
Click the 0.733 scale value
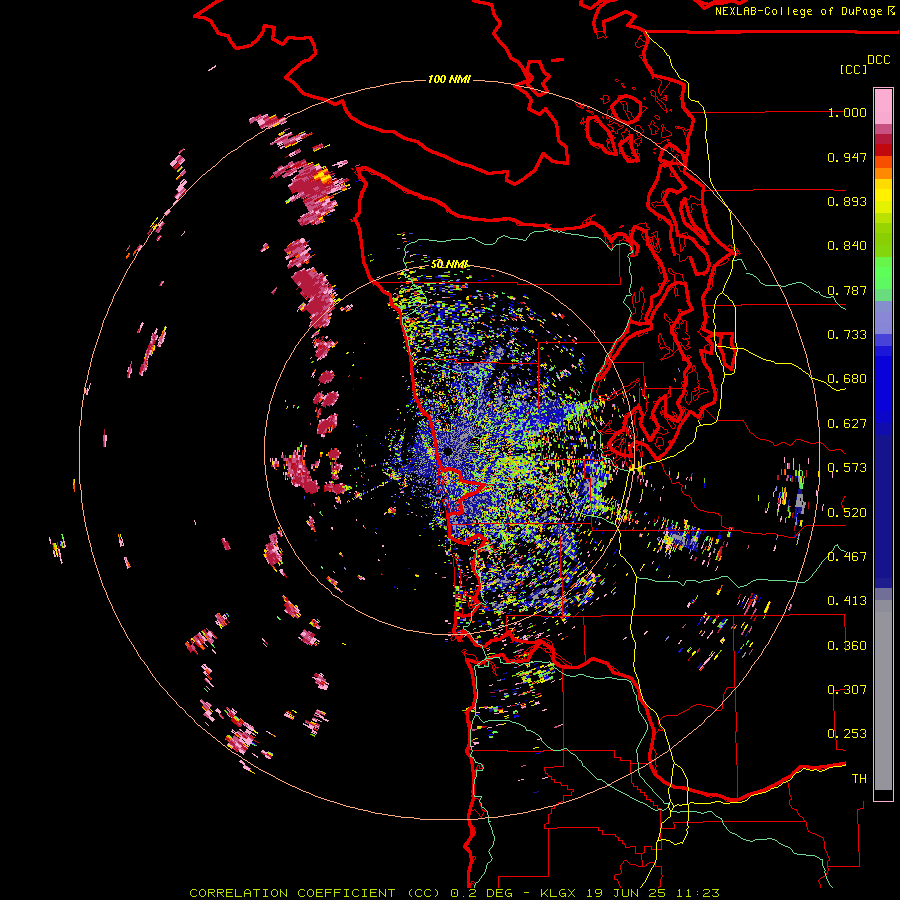pyautogui.click(x=847, y=335)
